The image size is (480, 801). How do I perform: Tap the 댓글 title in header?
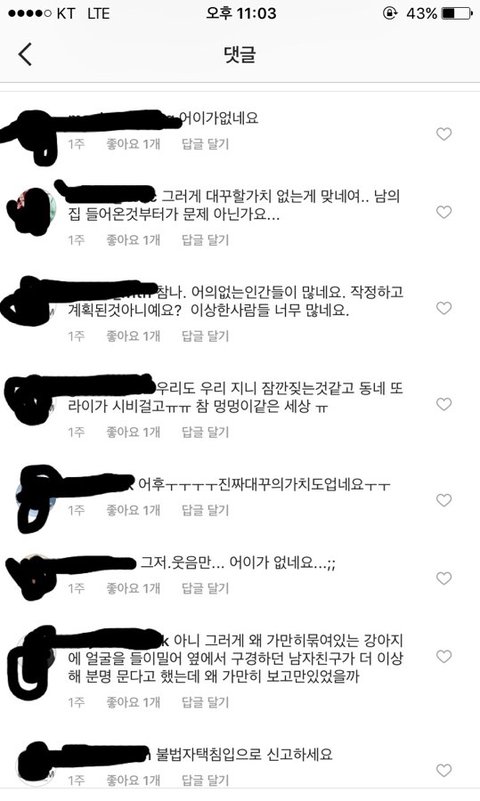[x=240, y=54]
